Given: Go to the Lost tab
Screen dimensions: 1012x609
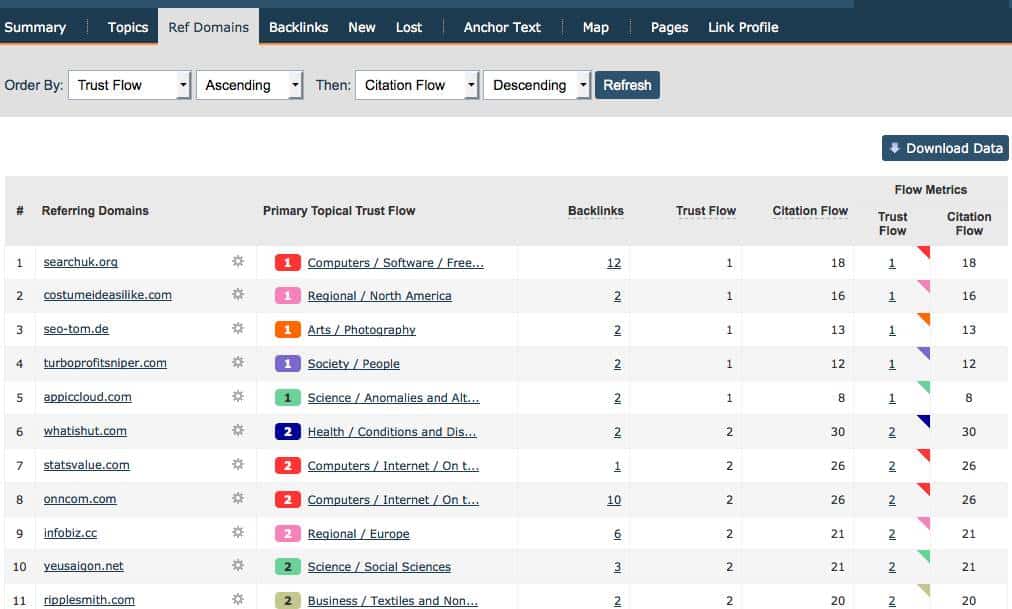Looking at the screenshot, I should 409,27.
